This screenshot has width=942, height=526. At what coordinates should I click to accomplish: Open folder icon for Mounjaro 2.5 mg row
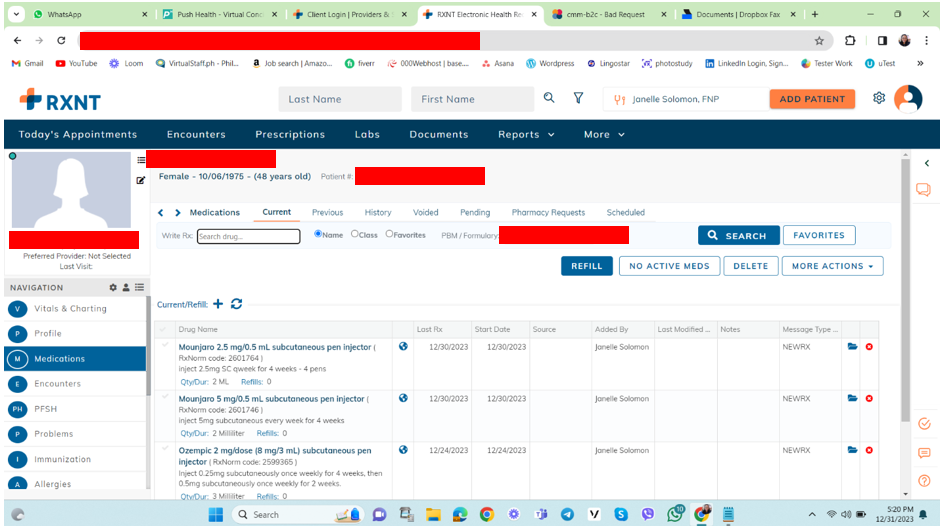tap(852, 346)
